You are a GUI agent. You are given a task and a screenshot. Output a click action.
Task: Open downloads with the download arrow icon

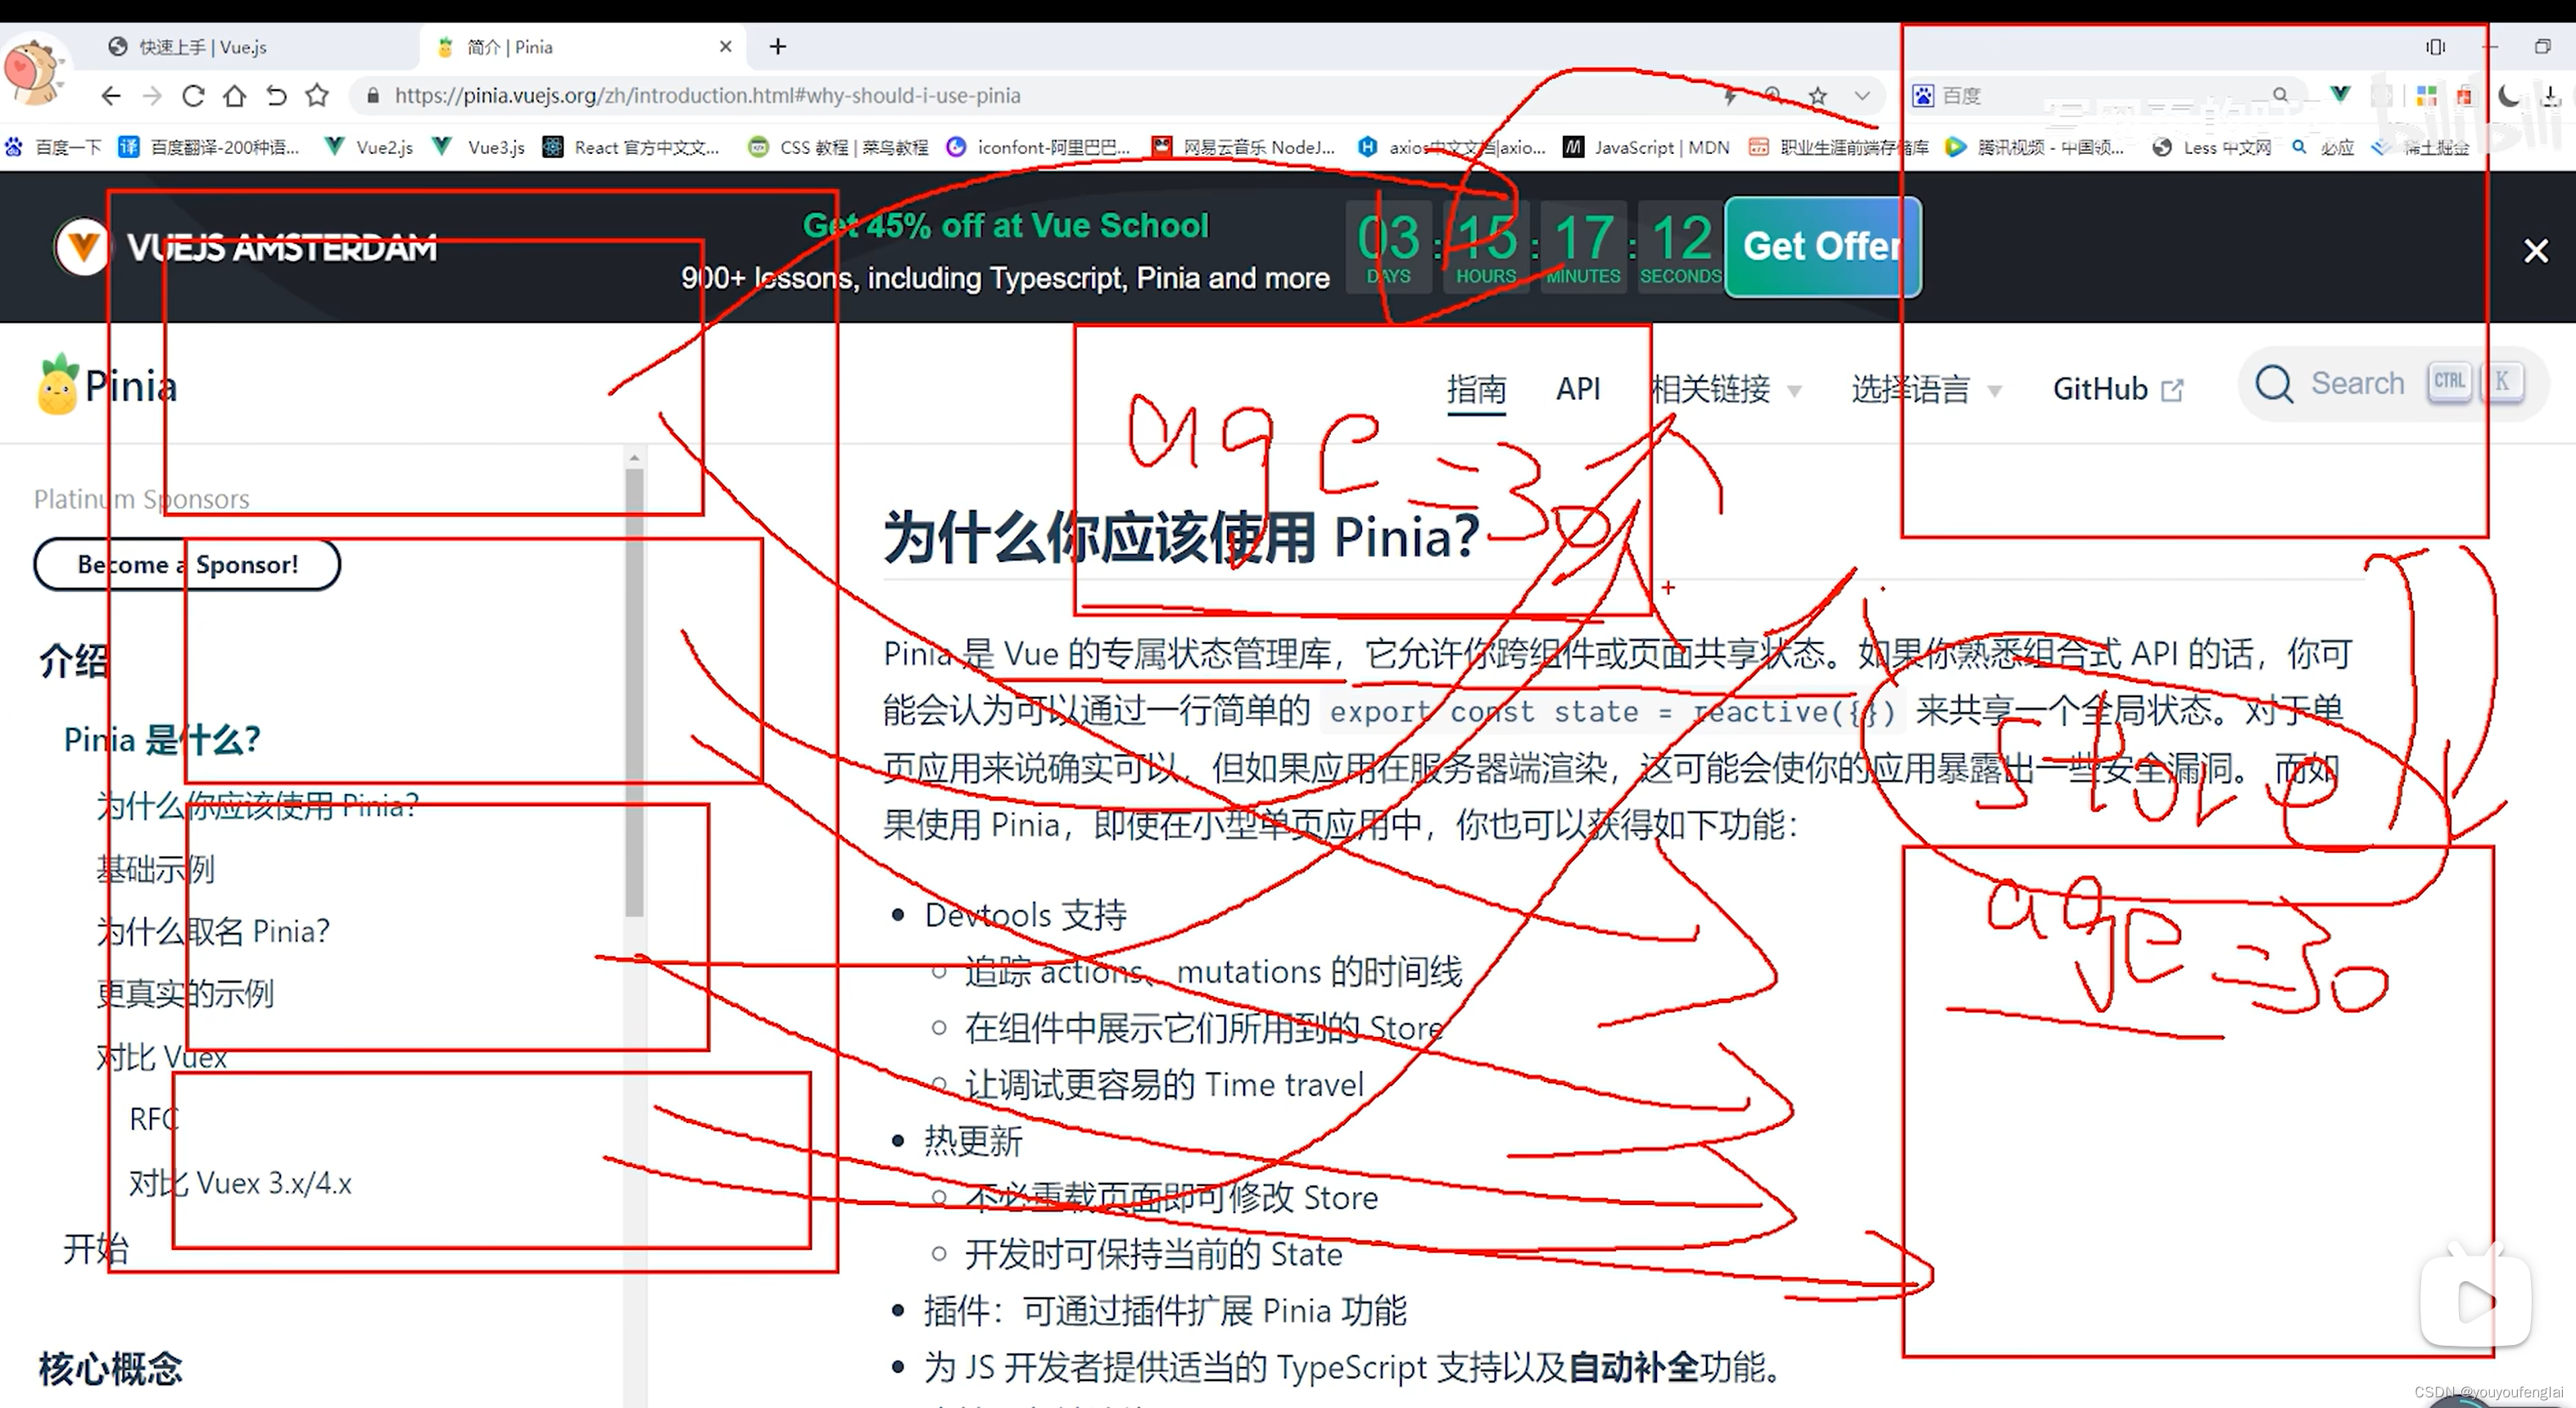click(2551, 96)
